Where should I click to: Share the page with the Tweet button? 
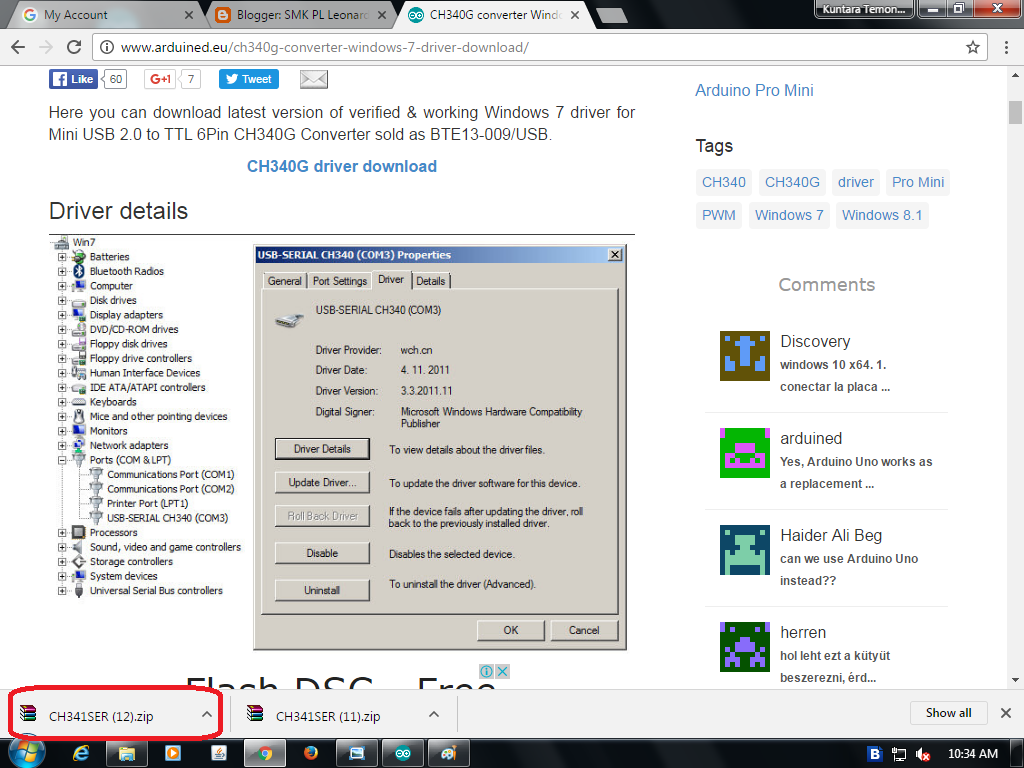tap(249, 79)
